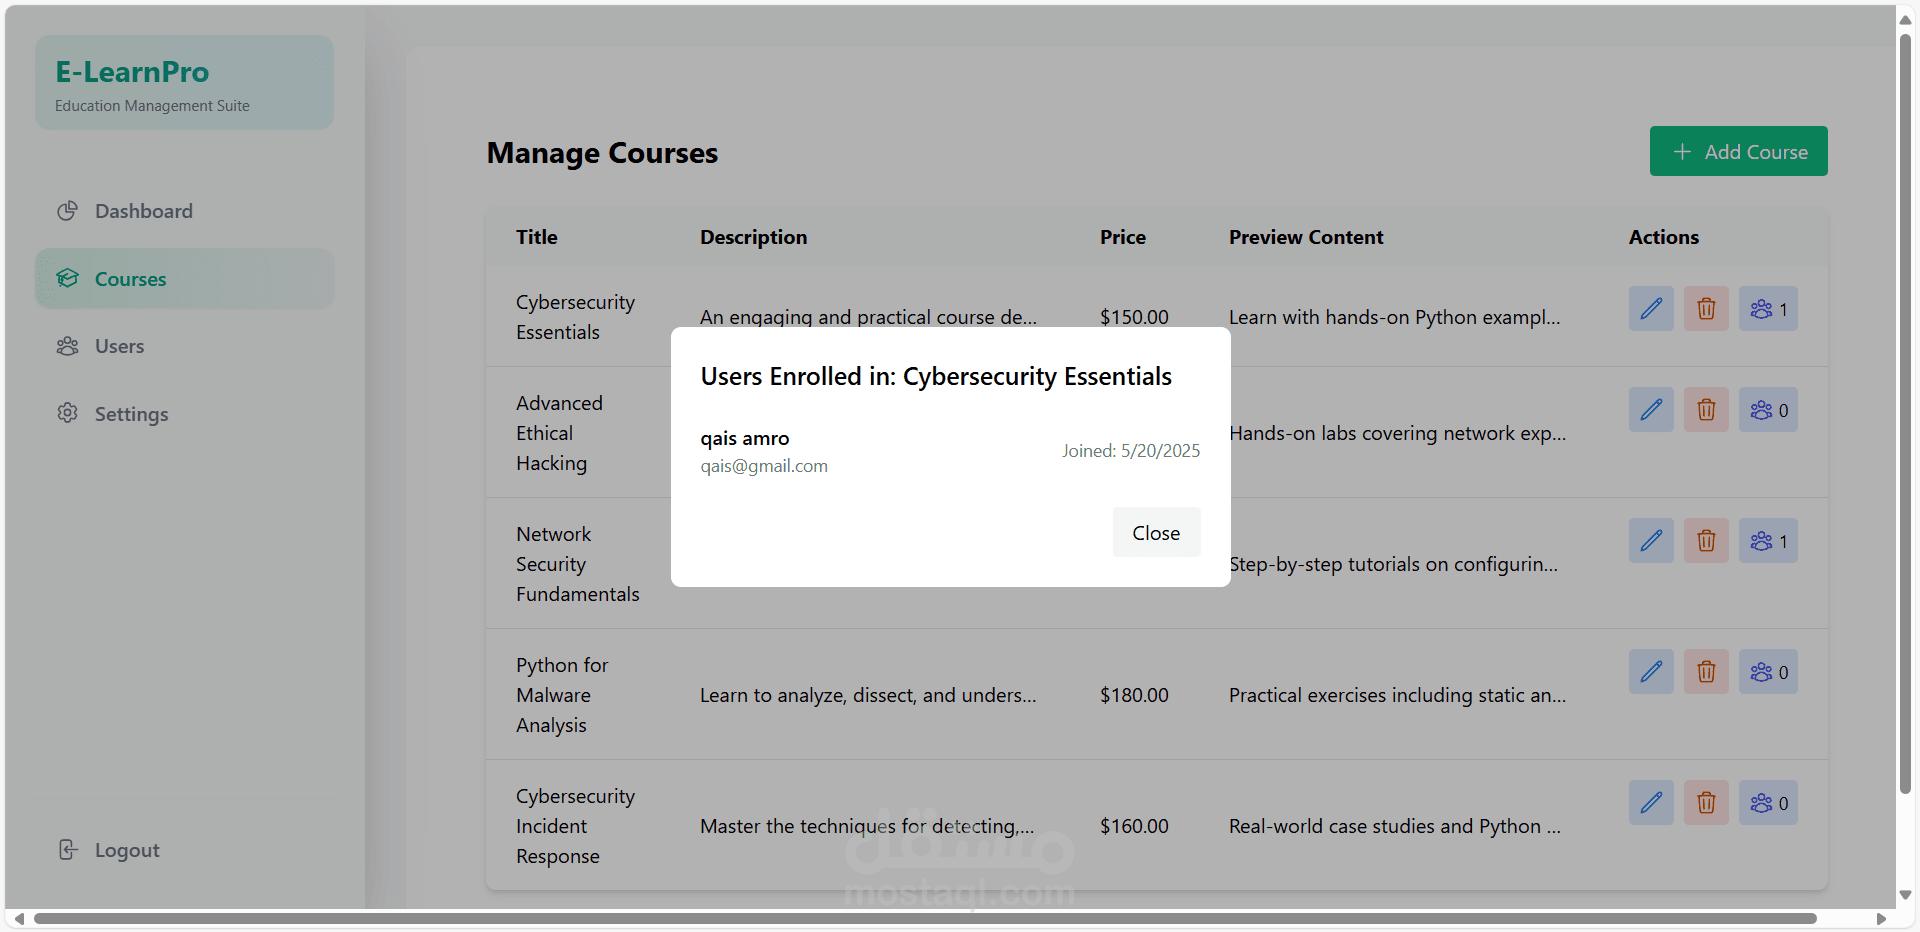Viewport: 1920px width, 932px height.
Task: Click the dialog title Users Enrolled in
Action: (x=936, y=377)
